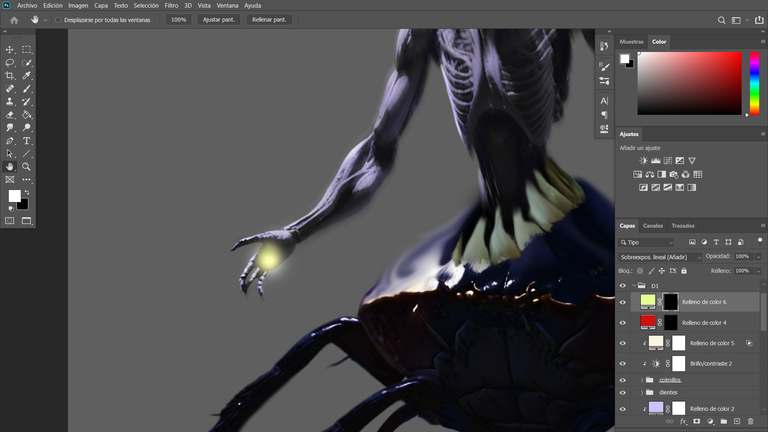Select the Paint Bucket tool

coord(26,115)
